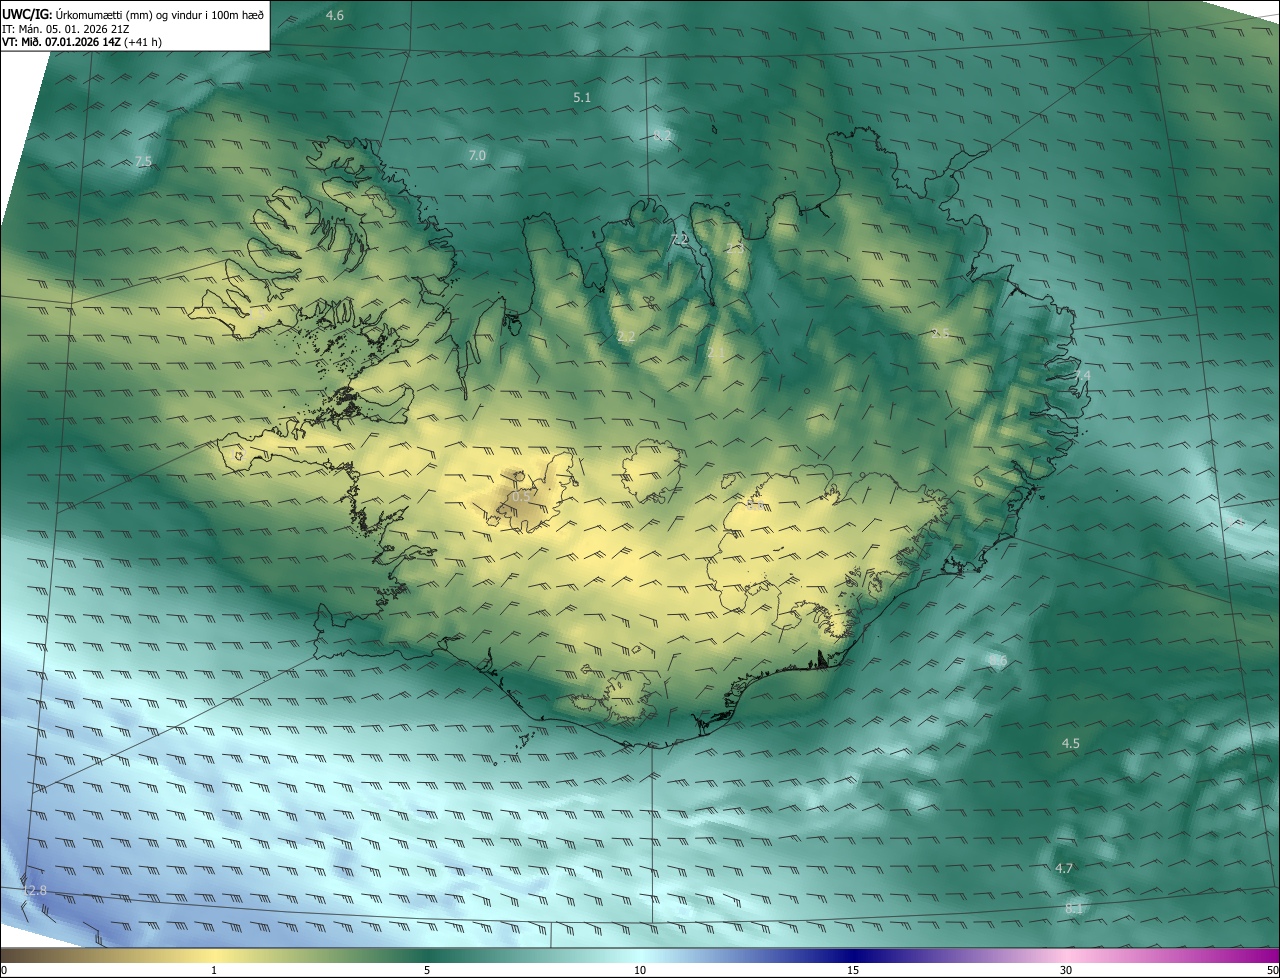Click the colour scale tick labelled 1

coord(214,970)
